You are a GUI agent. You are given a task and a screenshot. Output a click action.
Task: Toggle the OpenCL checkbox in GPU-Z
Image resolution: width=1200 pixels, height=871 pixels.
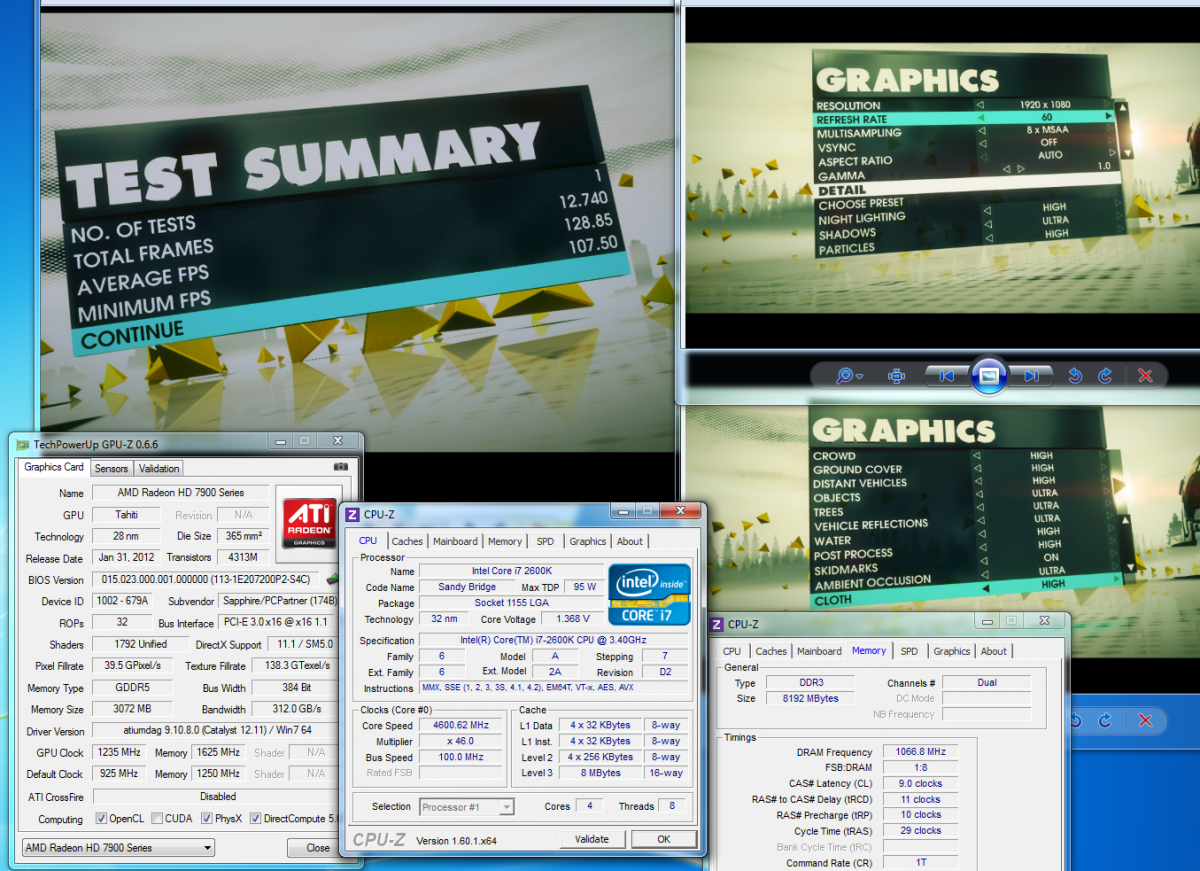pyautogui.click(x=101, y=819)
